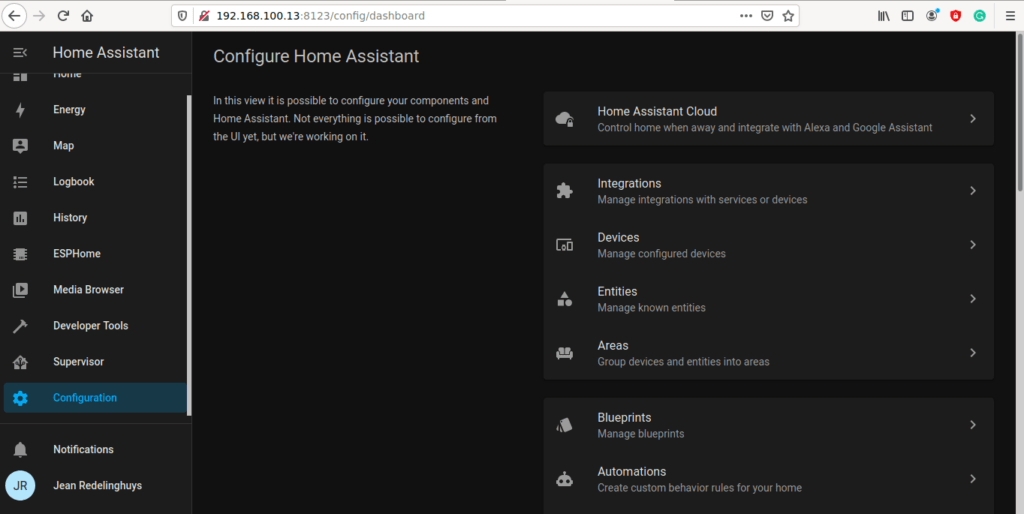Open Media Browser in the sidebar
Viewport: 1024px width, 514px height.
click(95, 289)
